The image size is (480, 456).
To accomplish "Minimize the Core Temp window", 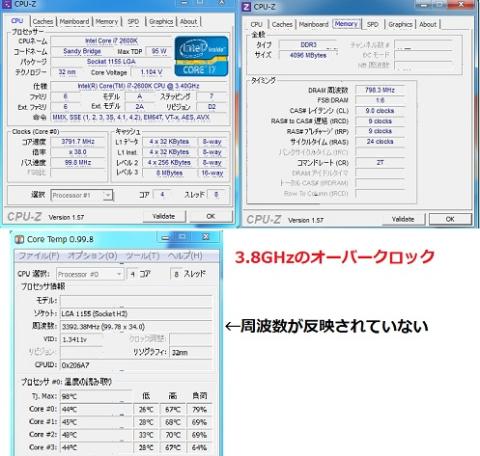I will pyautogui.click(x=165, y=237).
